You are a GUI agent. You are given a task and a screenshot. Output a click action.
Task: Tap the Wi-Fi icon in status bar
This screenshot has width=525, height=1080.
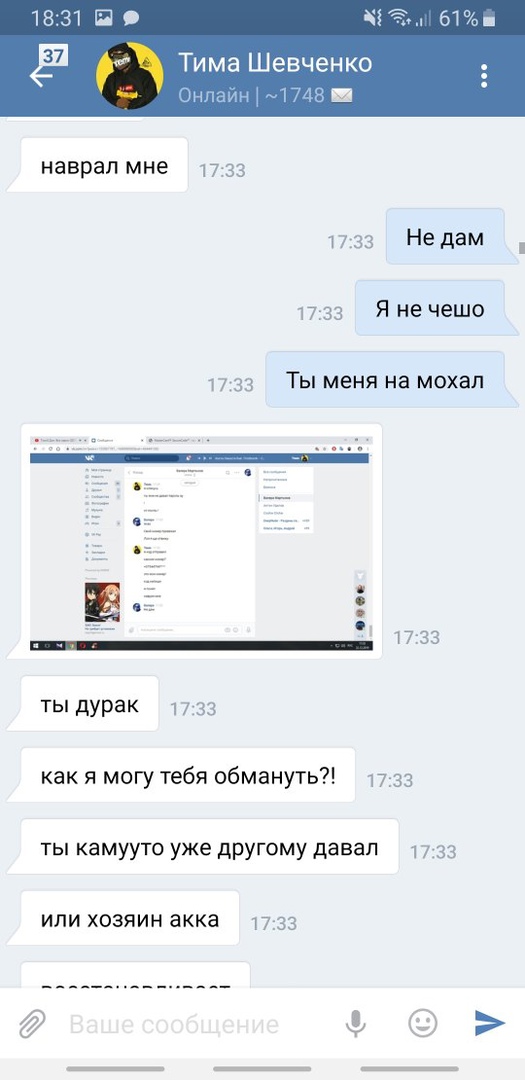(400, 18)
